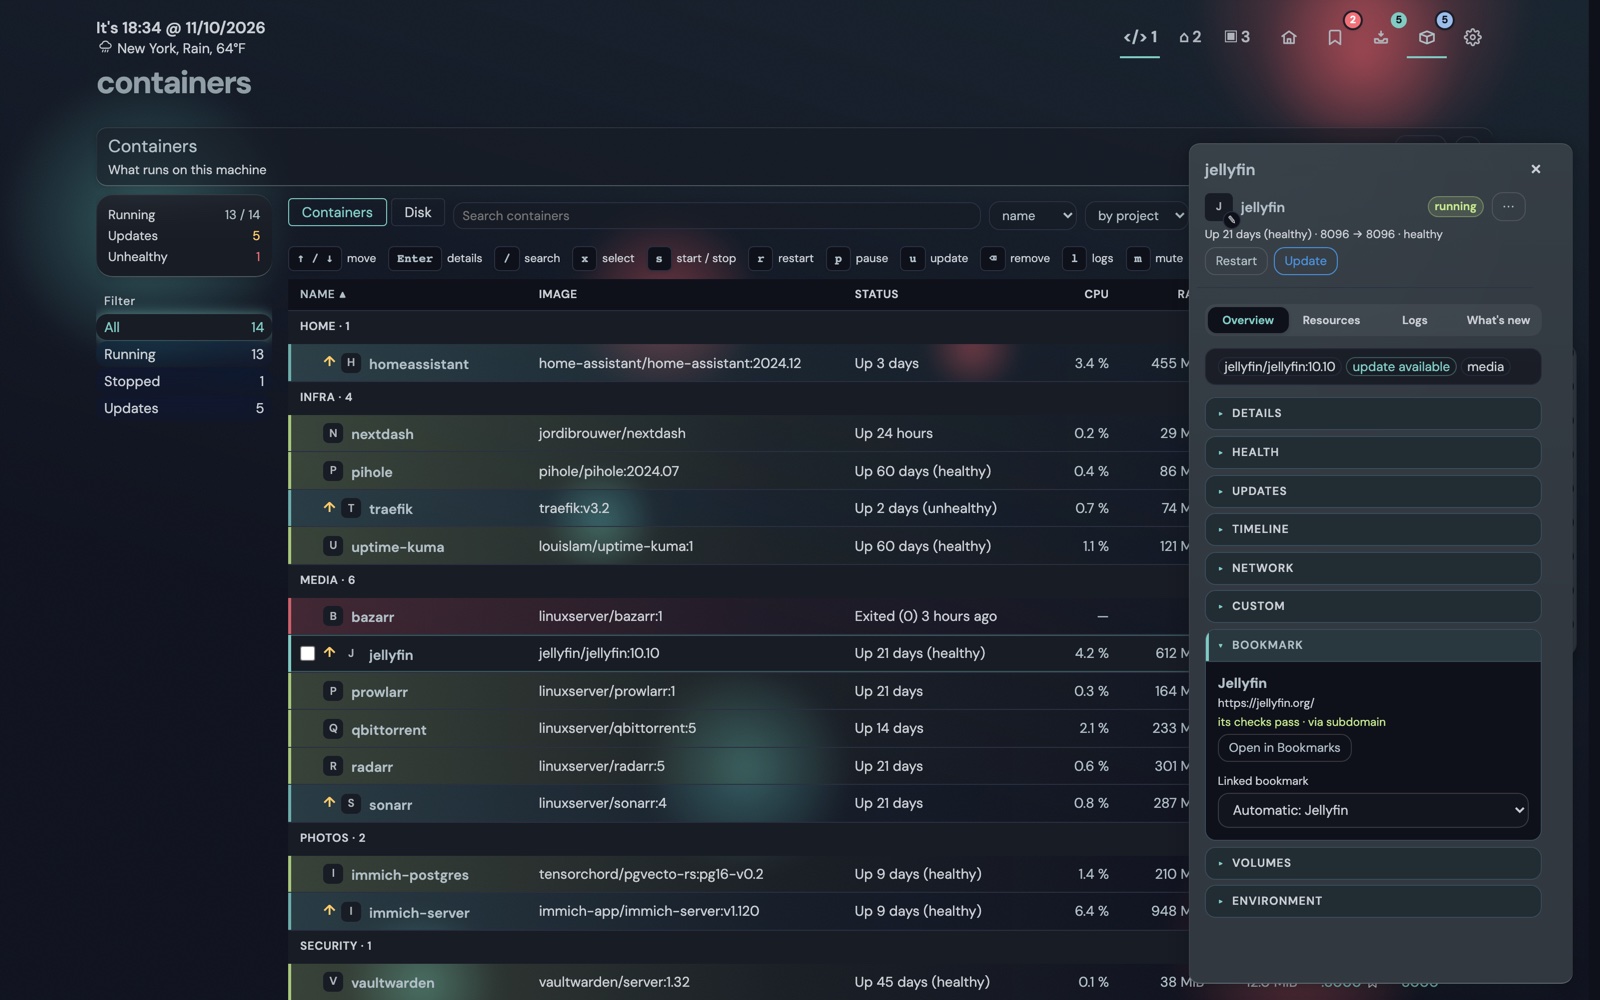Screen dimensions: 1600x1000
Task: Filter by All containers
Action: [184, 327]
